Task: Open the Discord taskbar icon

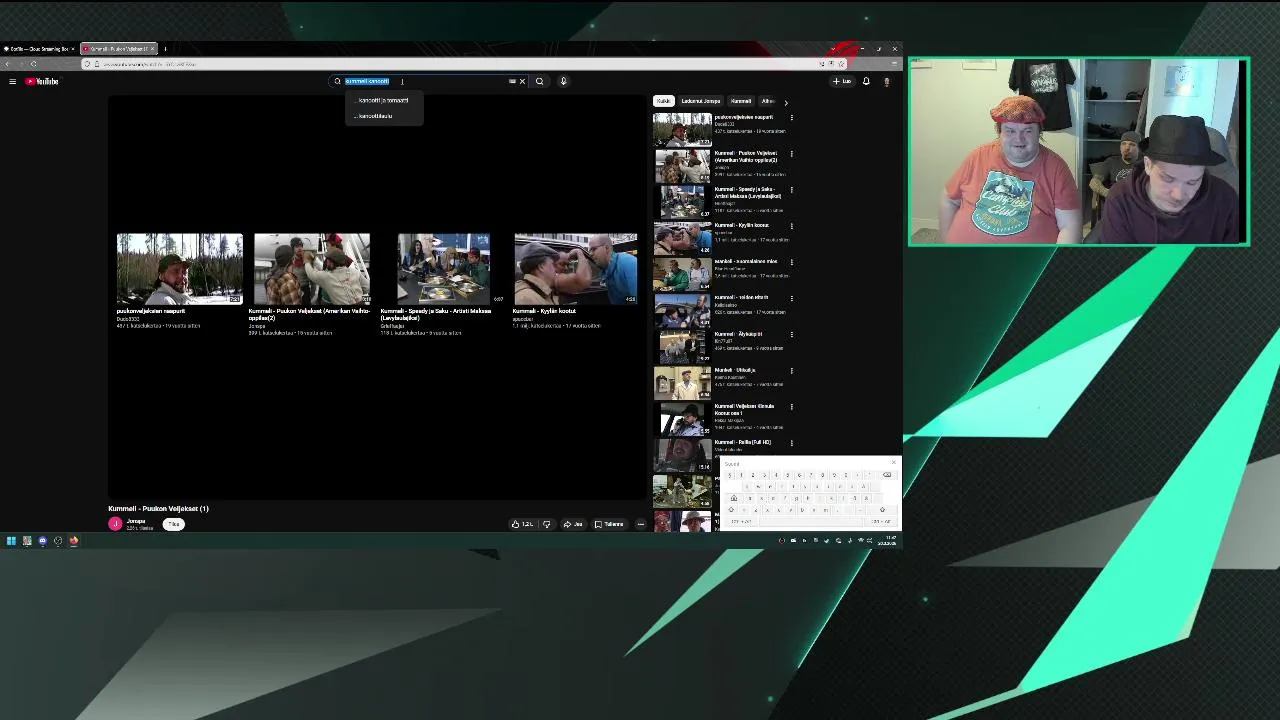Action: 42,541
